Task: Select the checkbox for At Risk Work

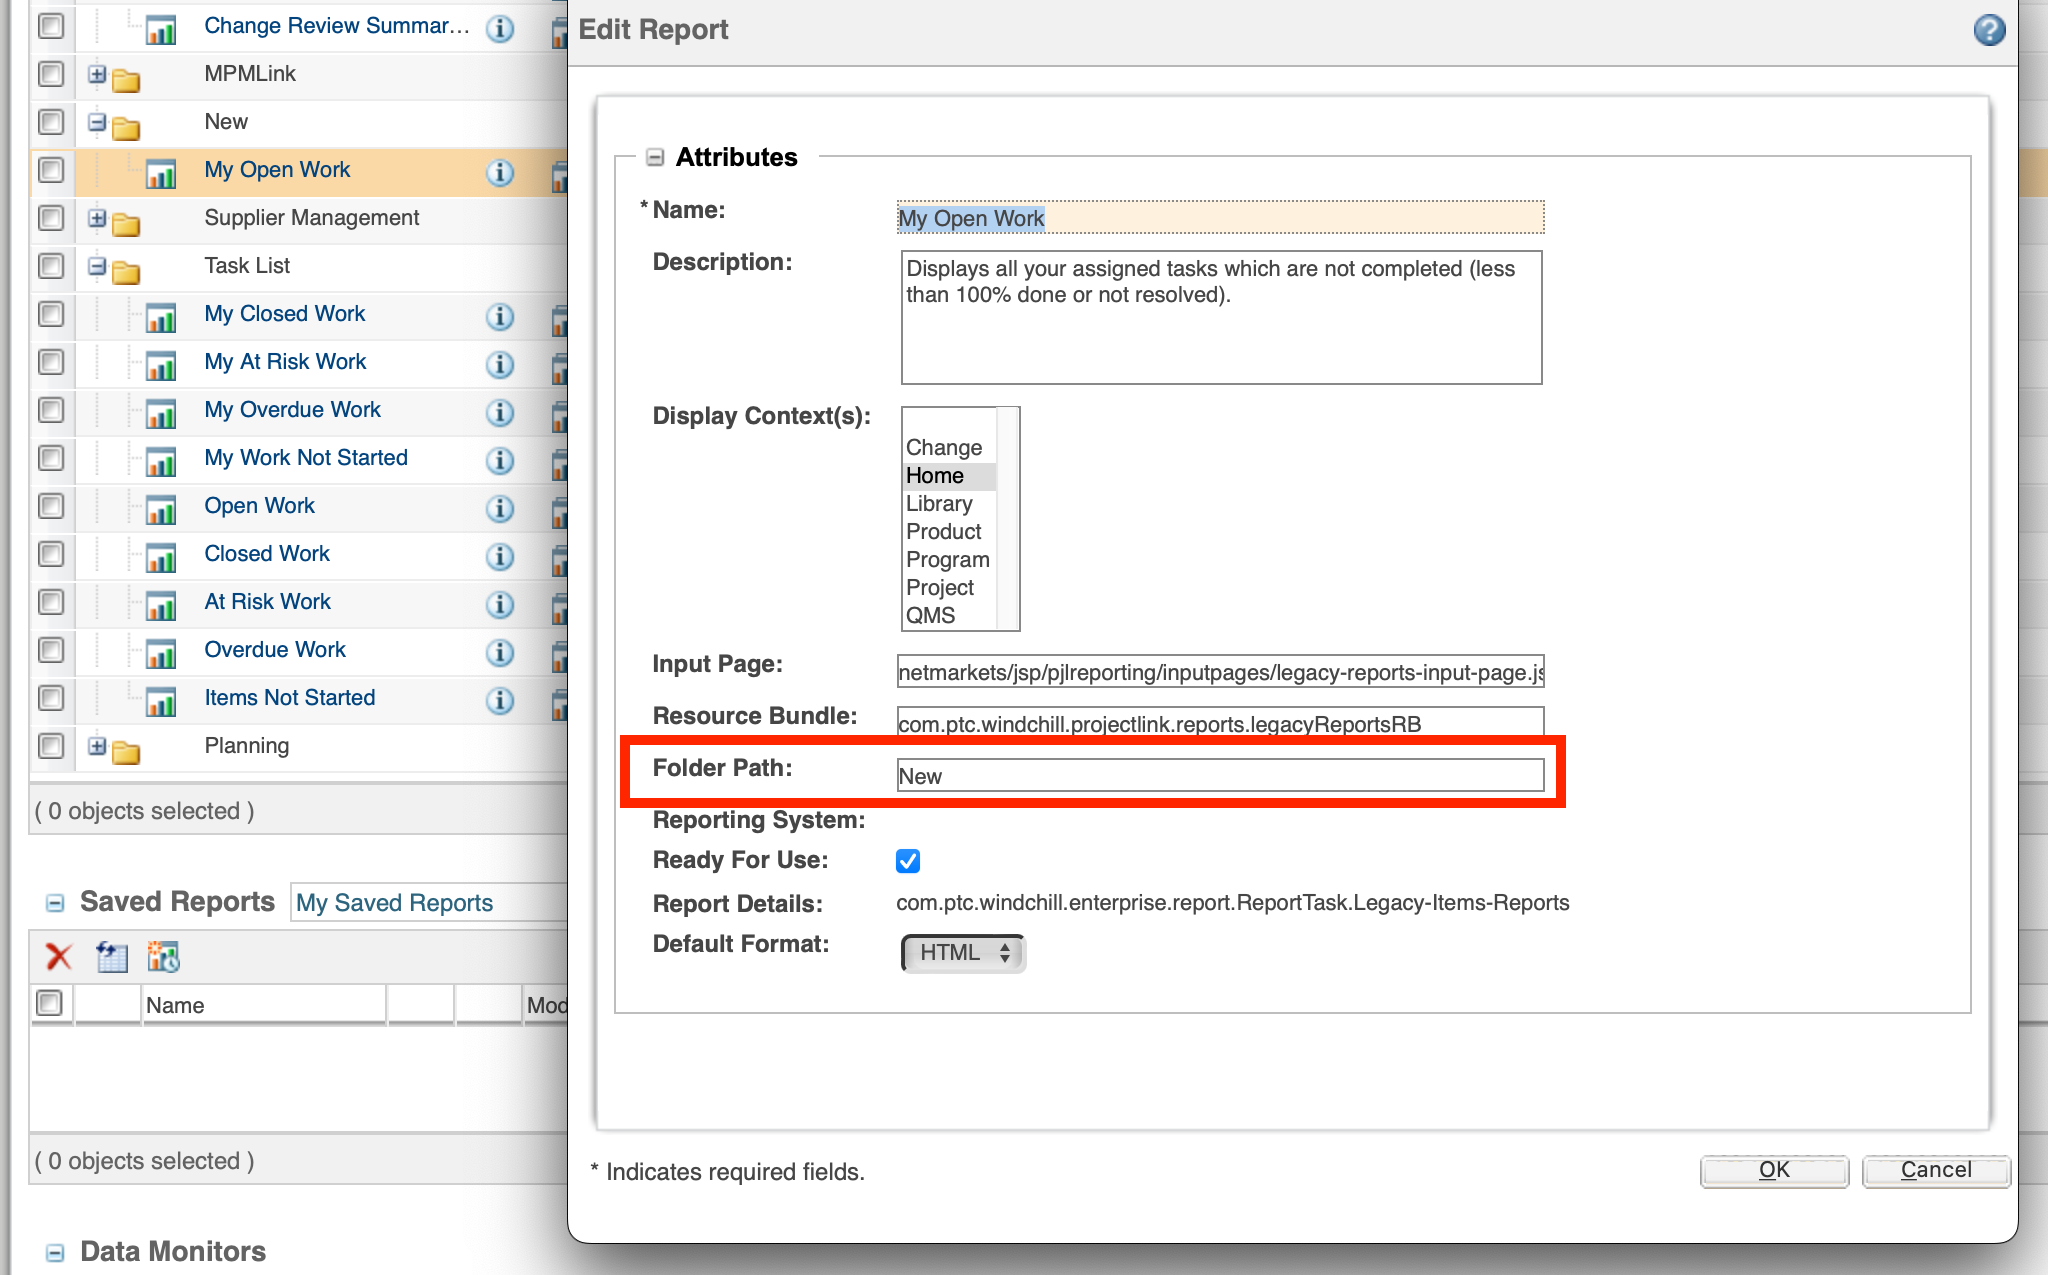Action: click(51, 602)
